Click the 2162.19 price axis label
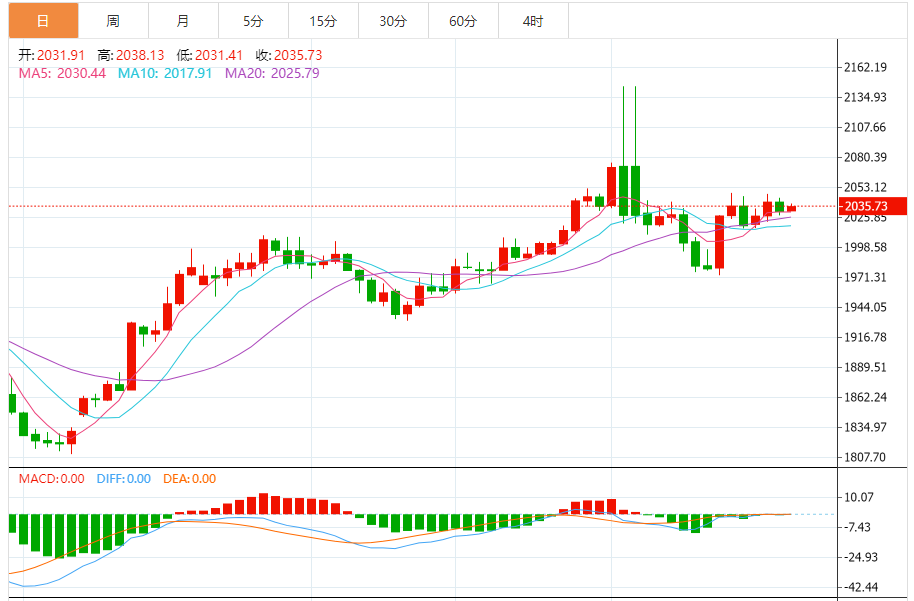Screen dimensions: 914x601 pyautogui.click(x=865, y=67)
